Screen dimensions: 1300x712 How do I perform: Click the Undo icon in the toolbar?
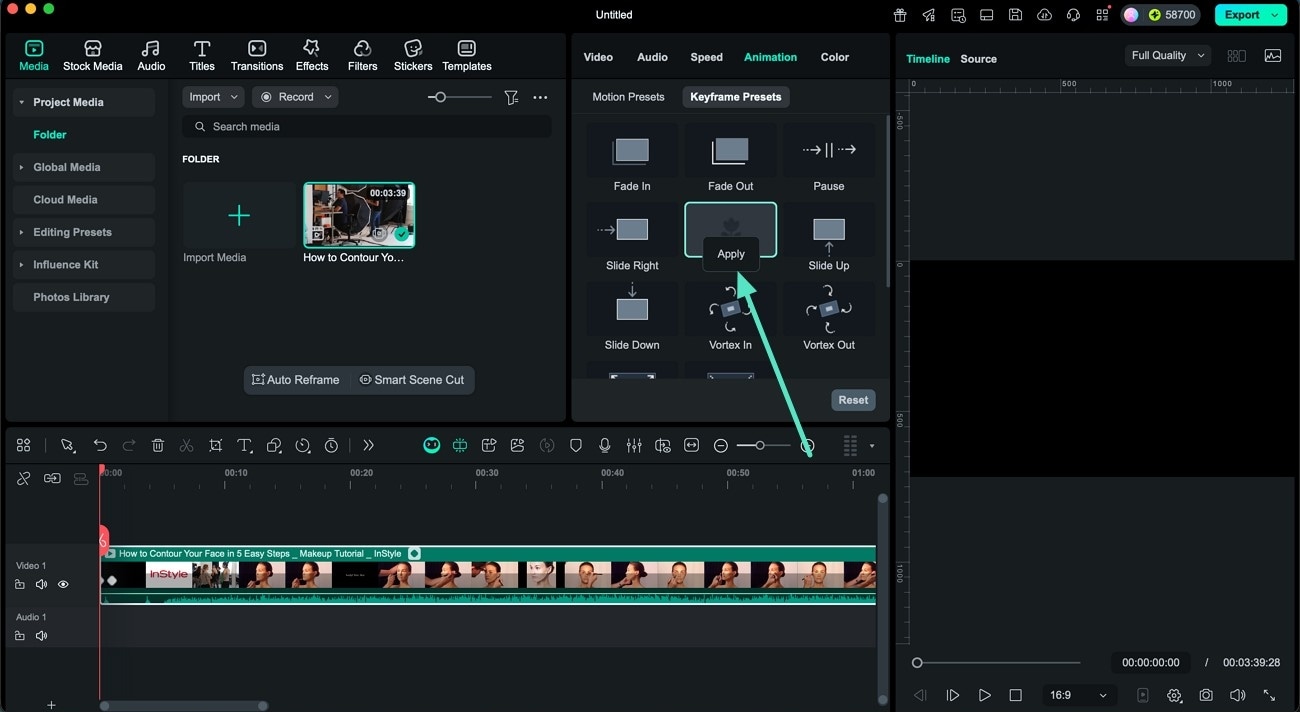point(100,445)
